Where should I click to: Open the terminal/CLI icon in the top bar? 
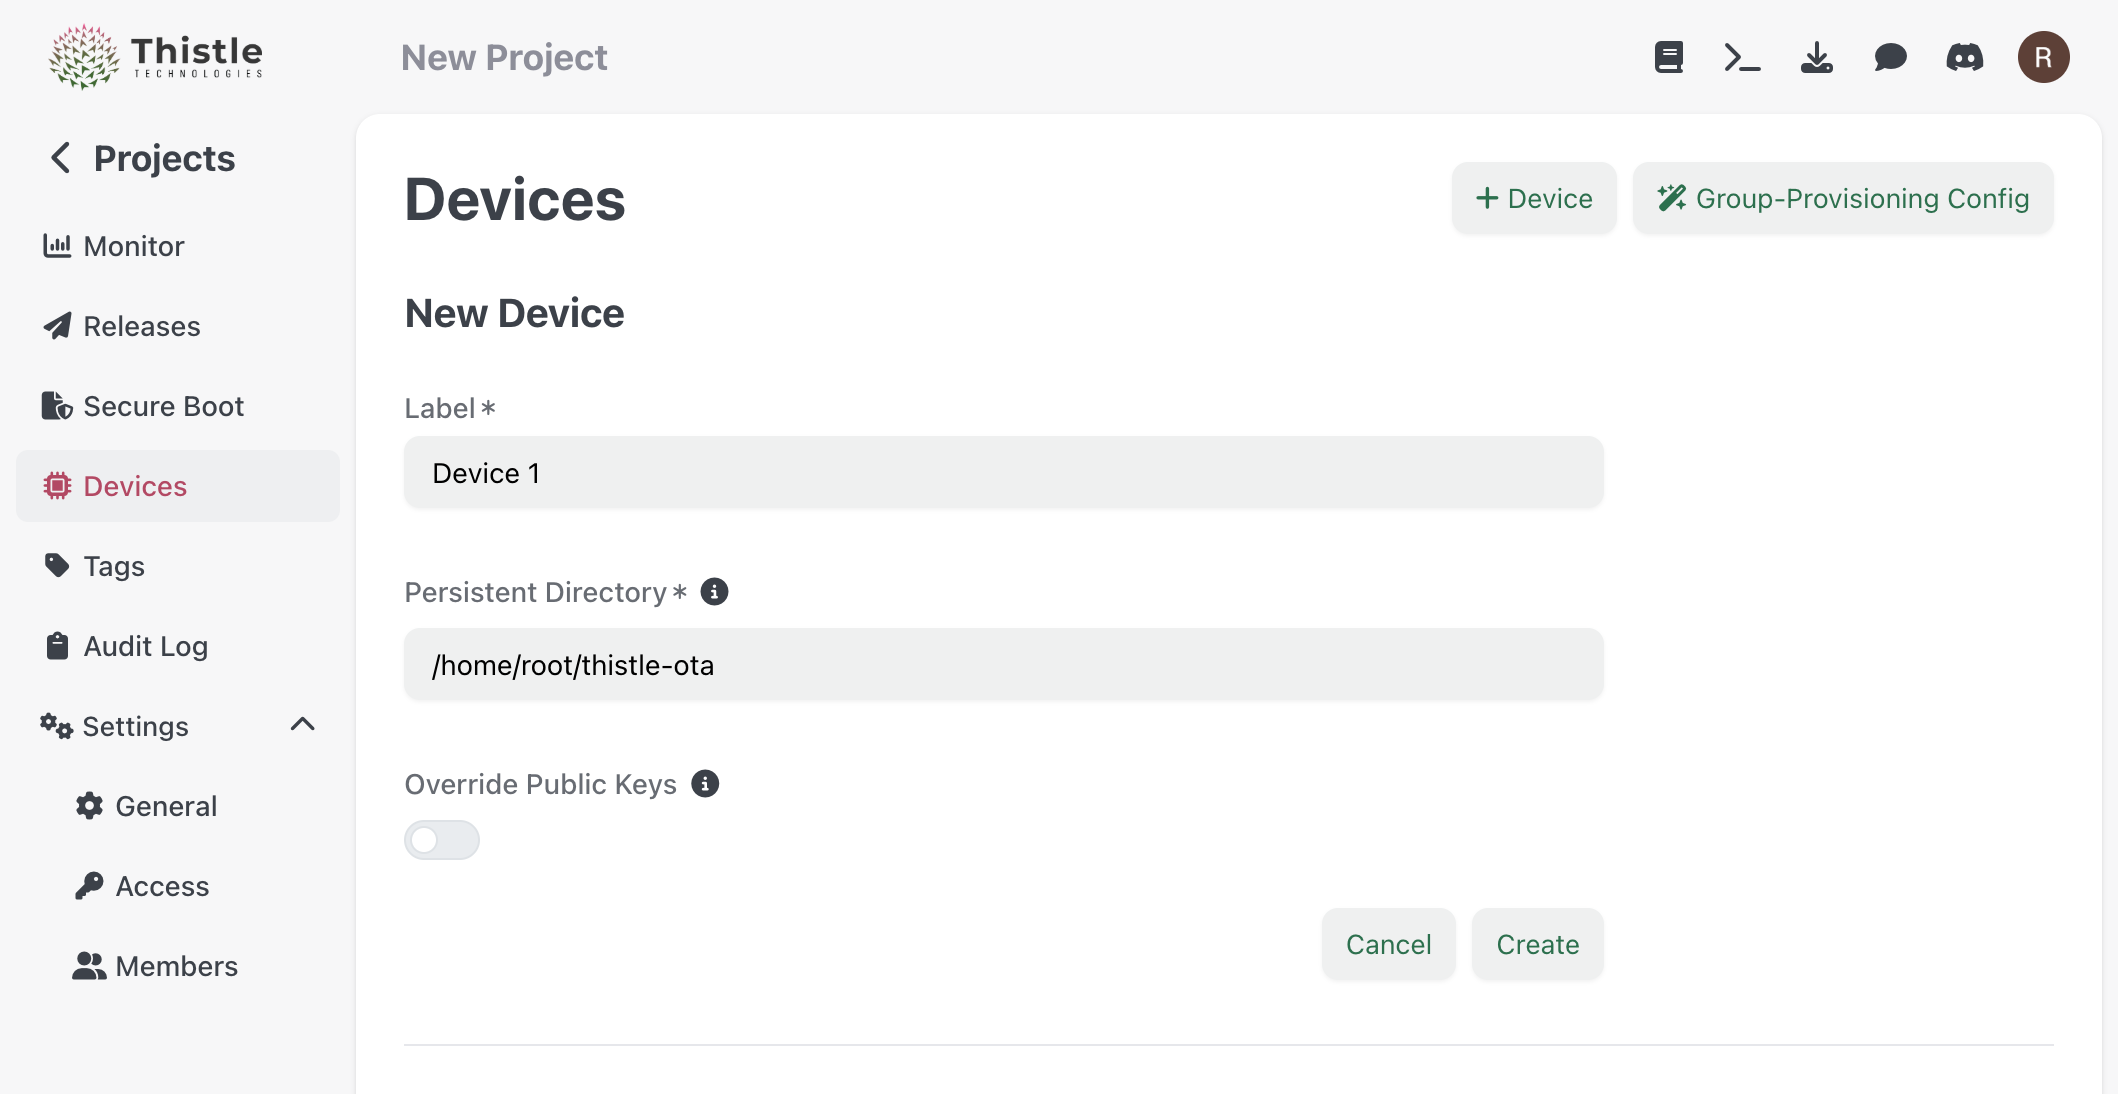1741,57
